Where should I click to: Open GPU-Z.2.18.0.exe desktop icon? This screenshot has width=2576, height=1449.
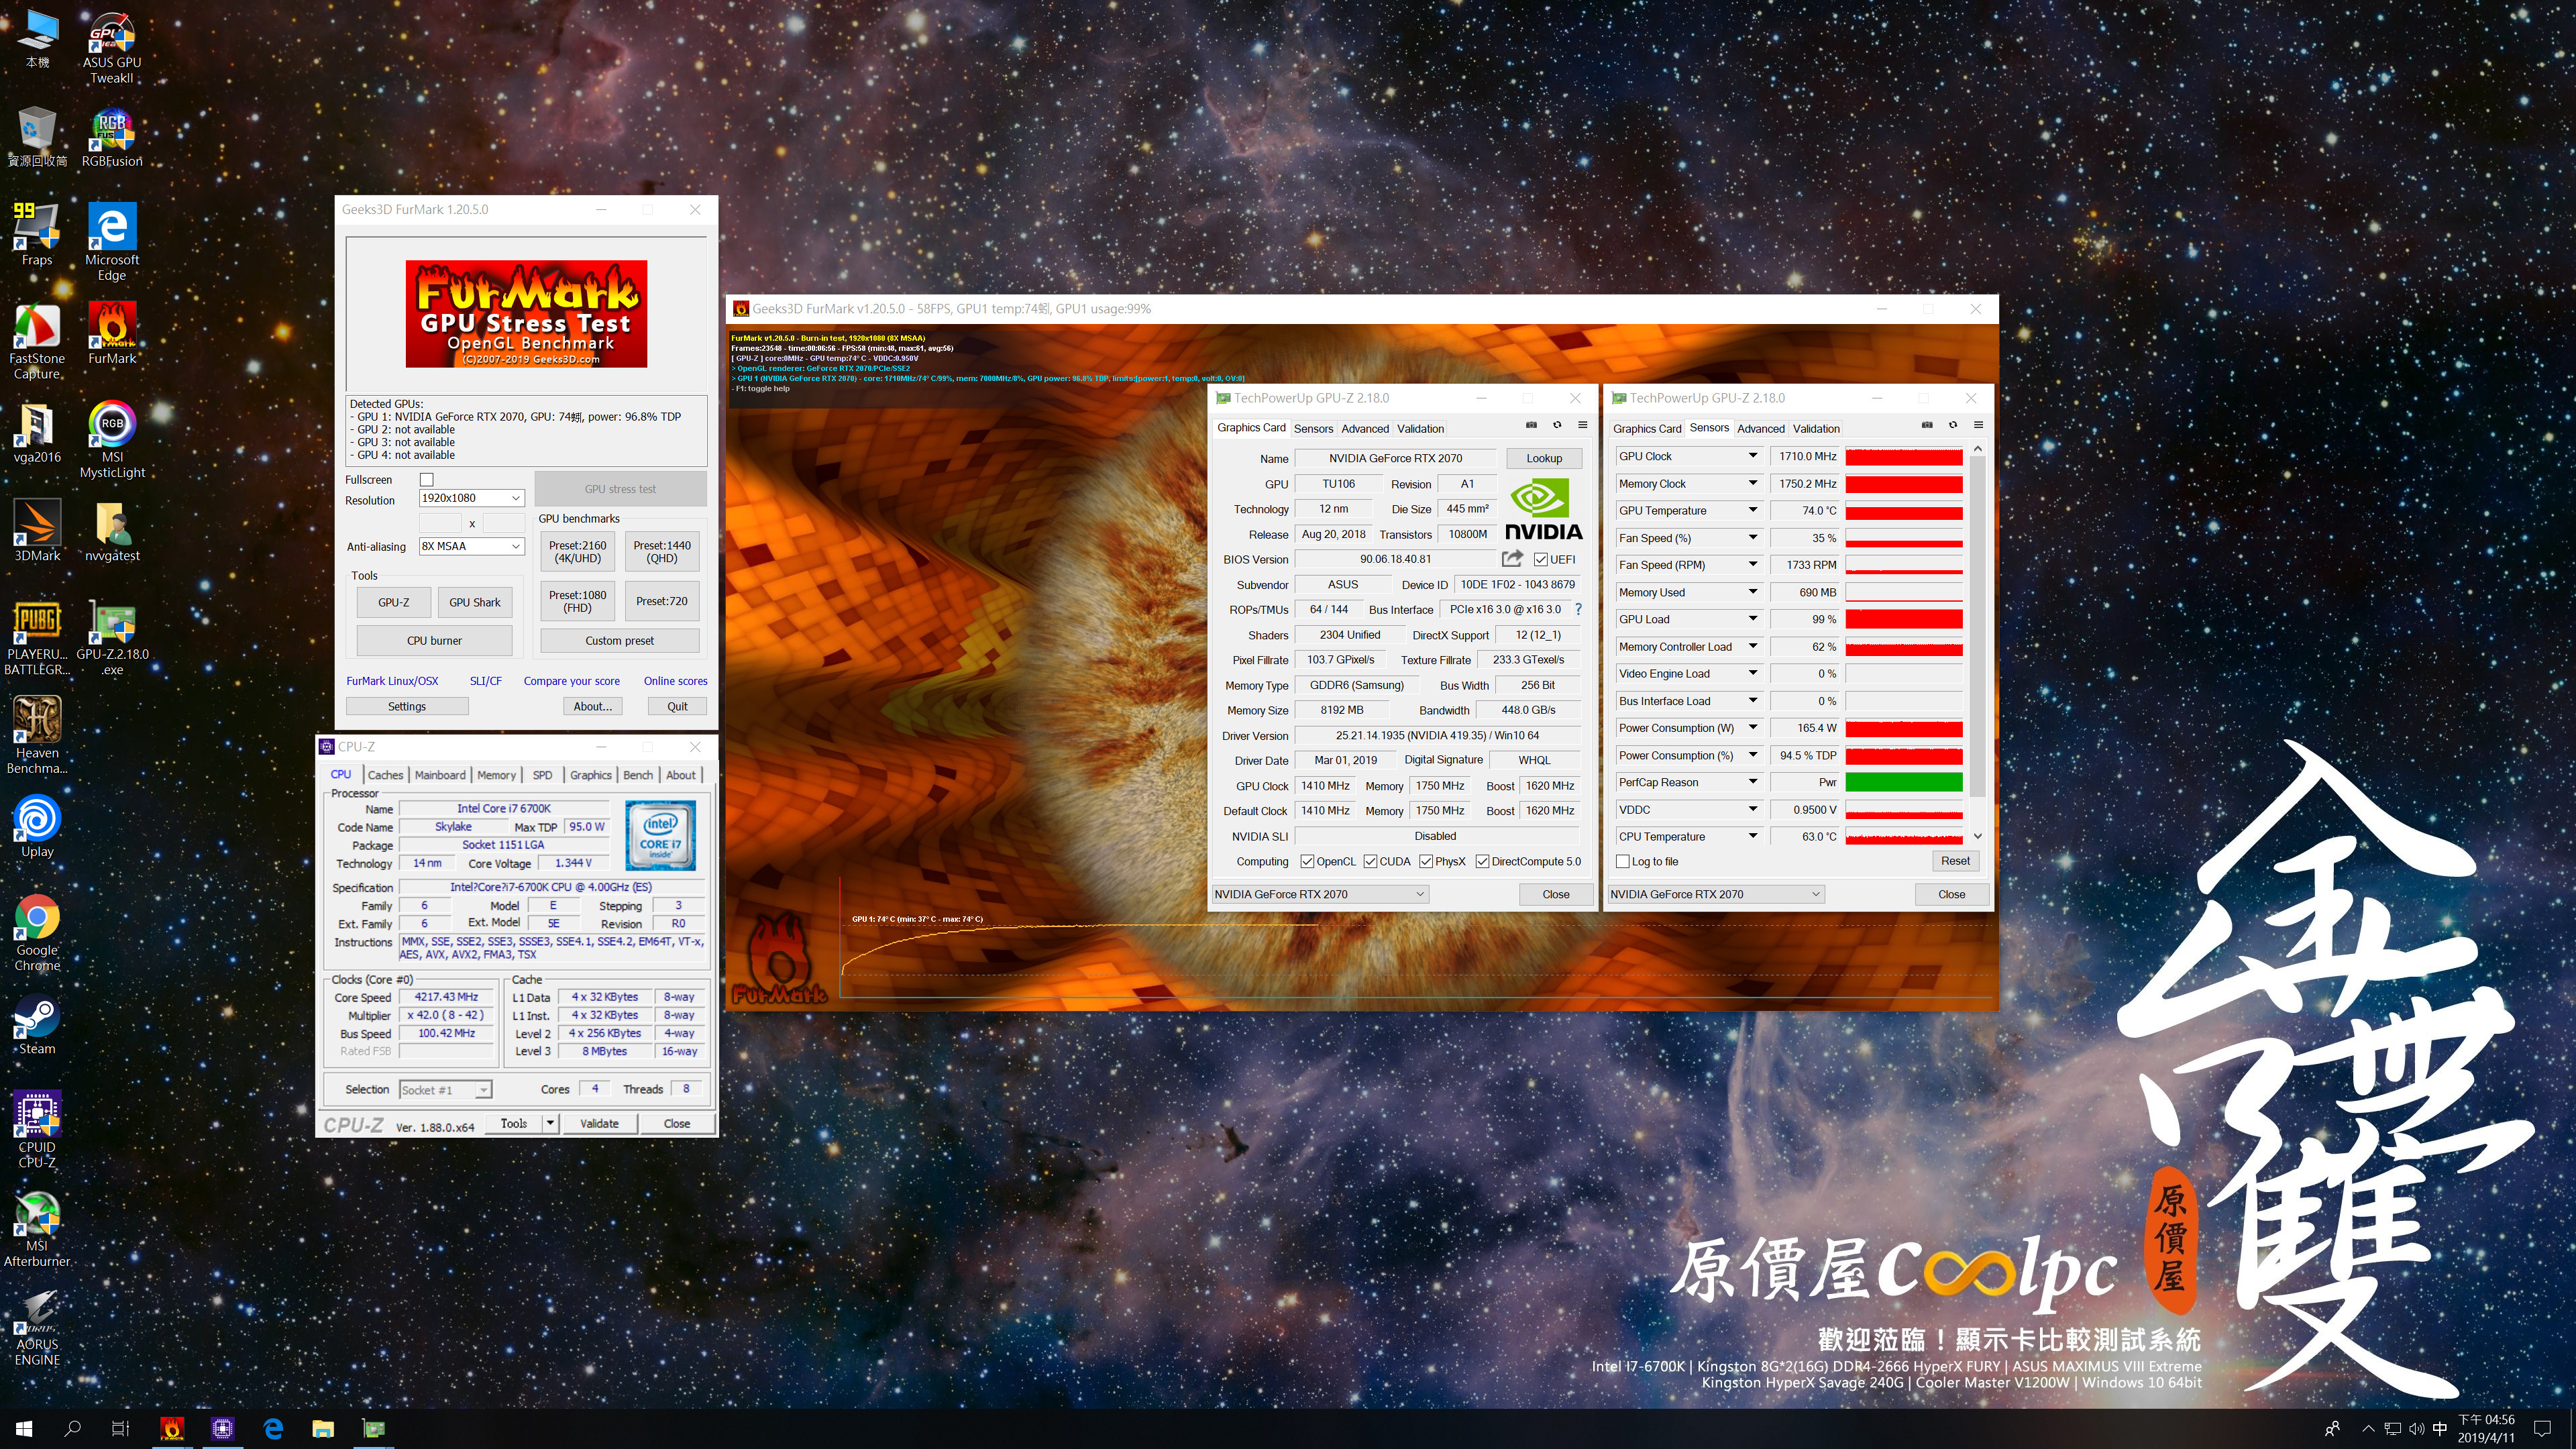[111, 637]
